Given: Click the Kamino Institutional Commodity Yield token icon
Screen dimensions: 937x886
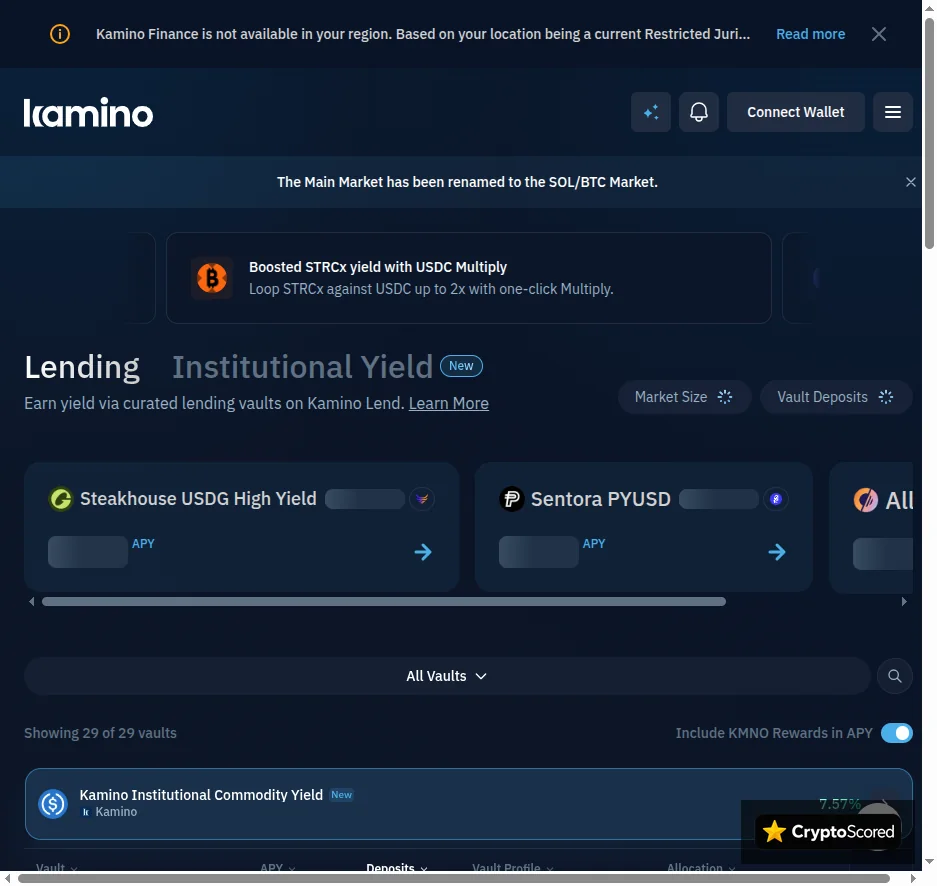Looking at the screenshot, I should [53, 804].
